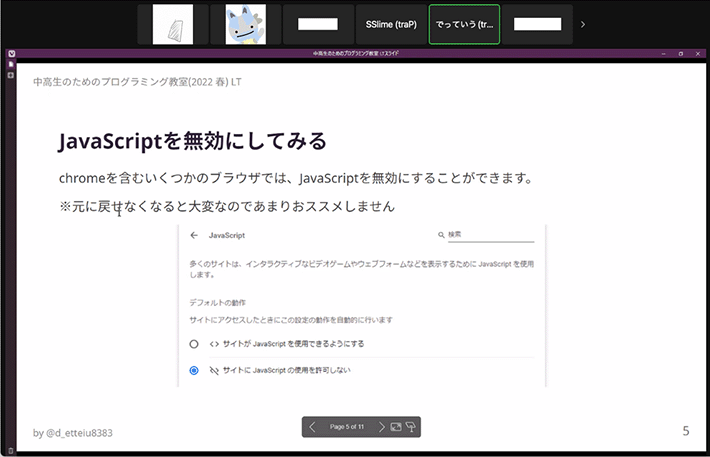The width and height of the screenshot is (710, 457).
Task: Select the highlighted でっていう participant tile
Action: pyautogui.click(x=464, y=24)
